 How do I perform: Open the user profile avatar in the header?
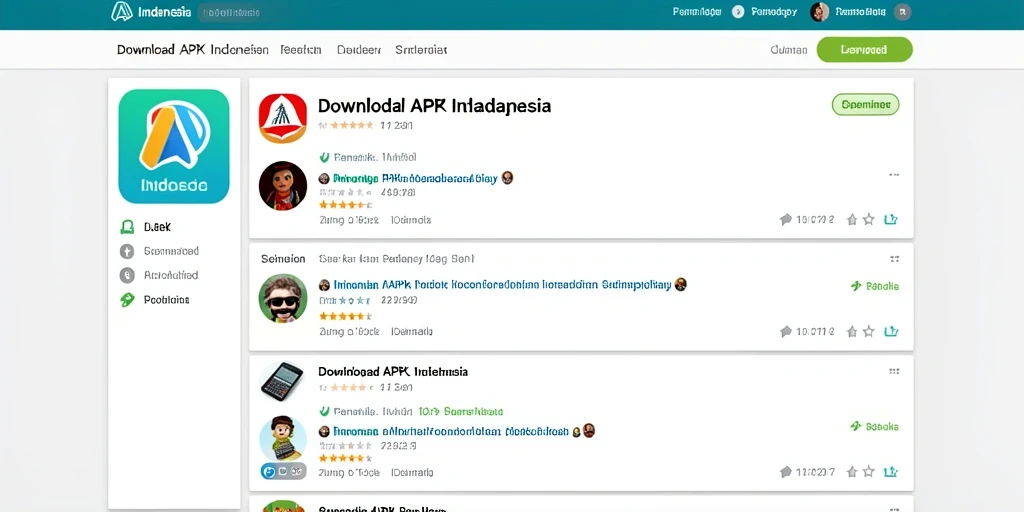(x=820, y=12)
